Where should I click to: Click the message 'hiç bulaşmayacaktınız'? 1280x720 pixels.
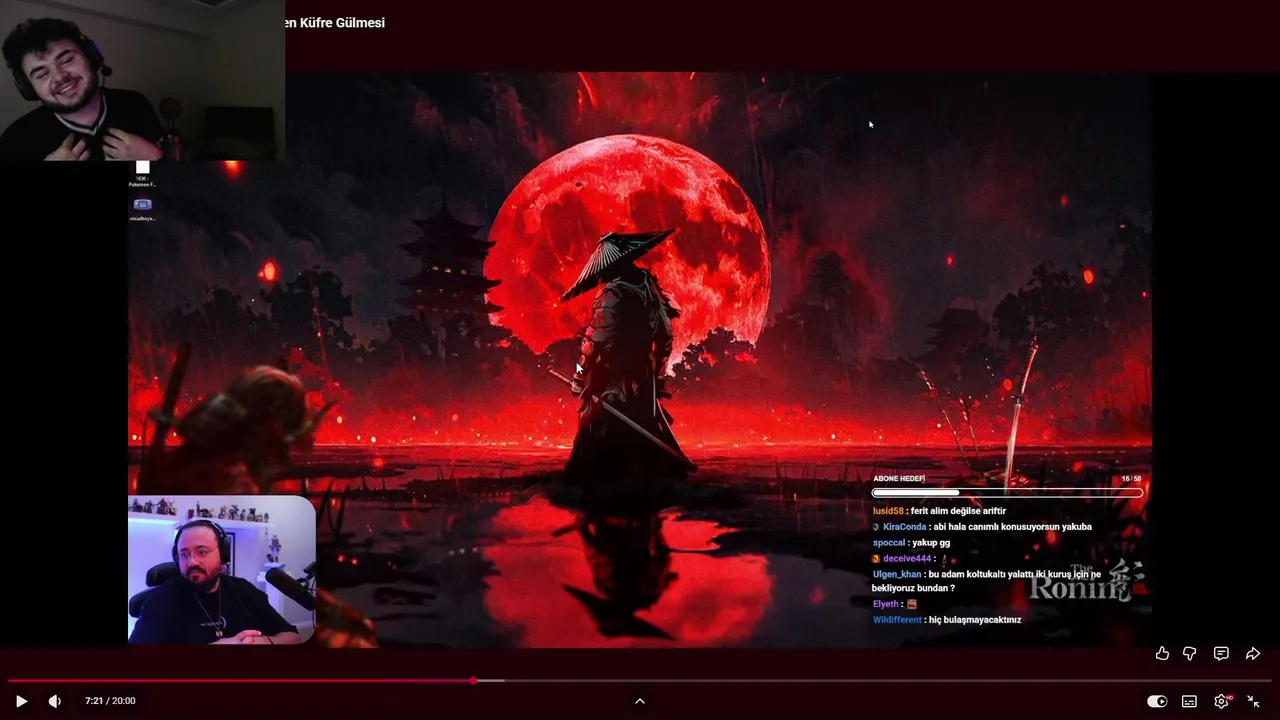(x=975, y=620)
